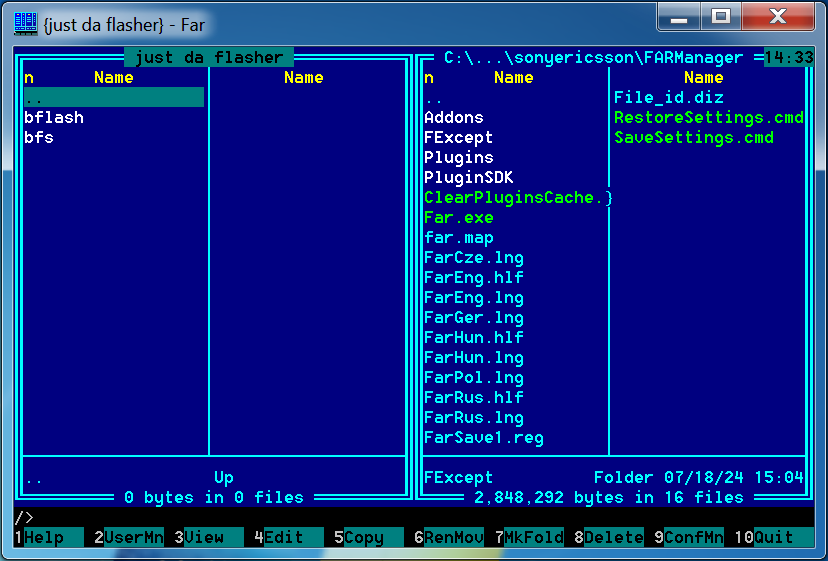Click the '2,848,292 bytes in 16 files' summary
This screenshot has height=561, width=828.
(609, 498)
